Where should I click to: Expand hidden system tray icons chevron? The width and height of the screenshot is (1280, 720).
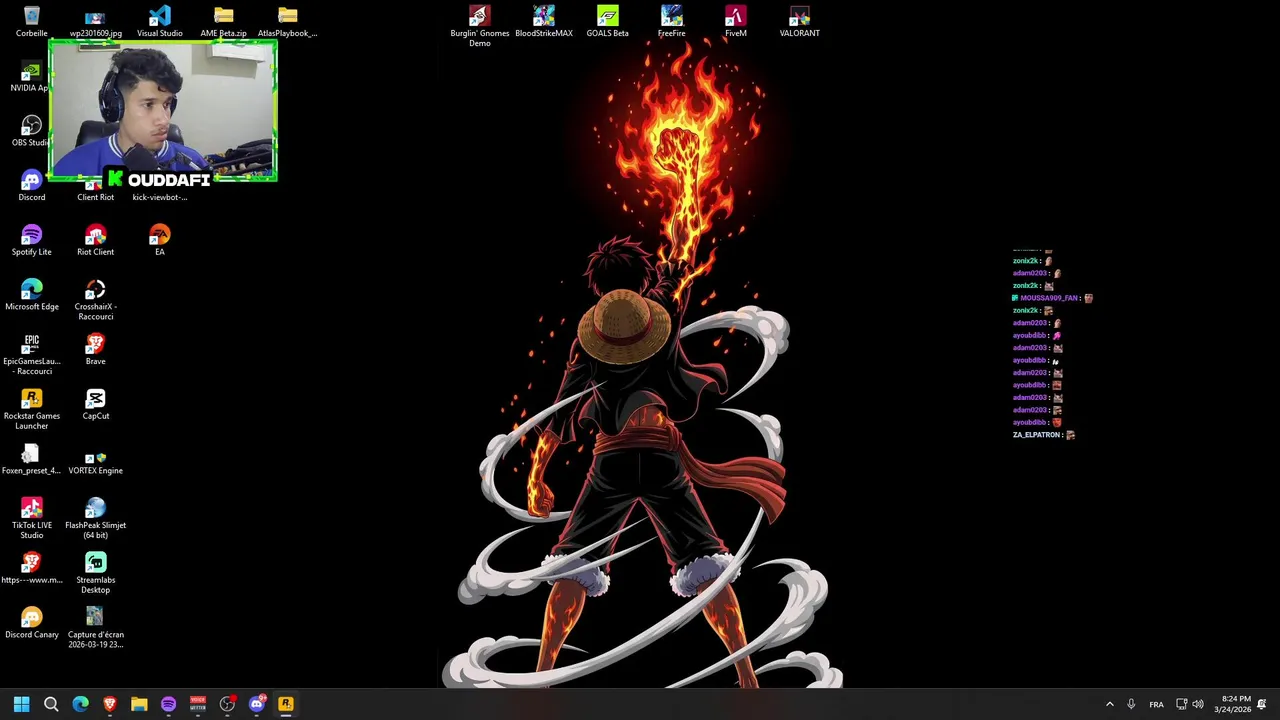coord(1109,704)
